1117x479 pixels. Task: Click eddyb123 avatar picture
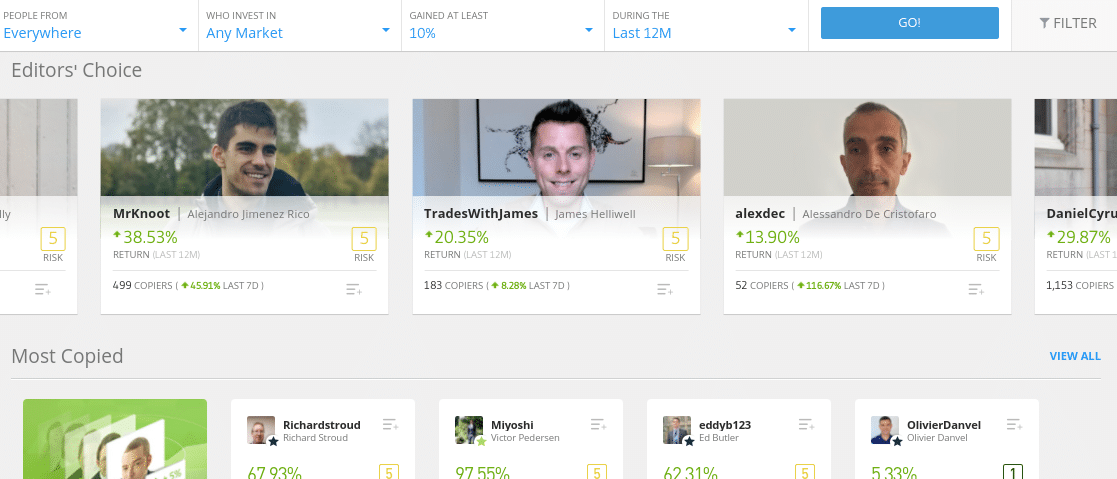(x=677, y=431)
